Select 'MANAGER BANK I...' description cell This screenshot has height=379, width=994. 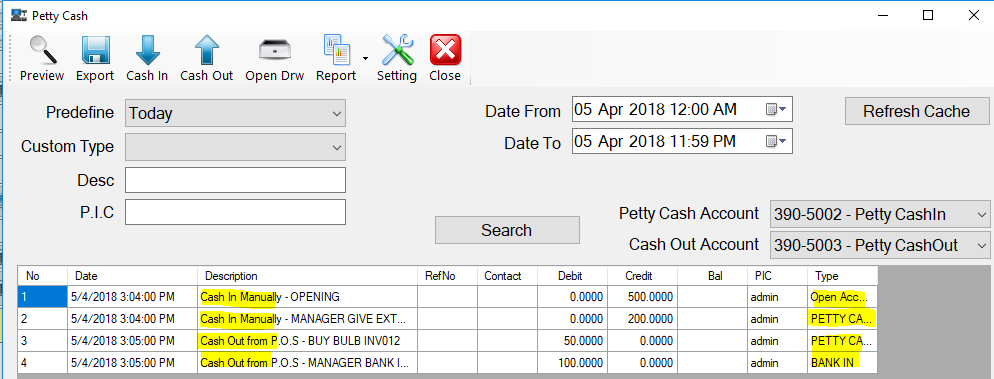(x=307, y=363)
